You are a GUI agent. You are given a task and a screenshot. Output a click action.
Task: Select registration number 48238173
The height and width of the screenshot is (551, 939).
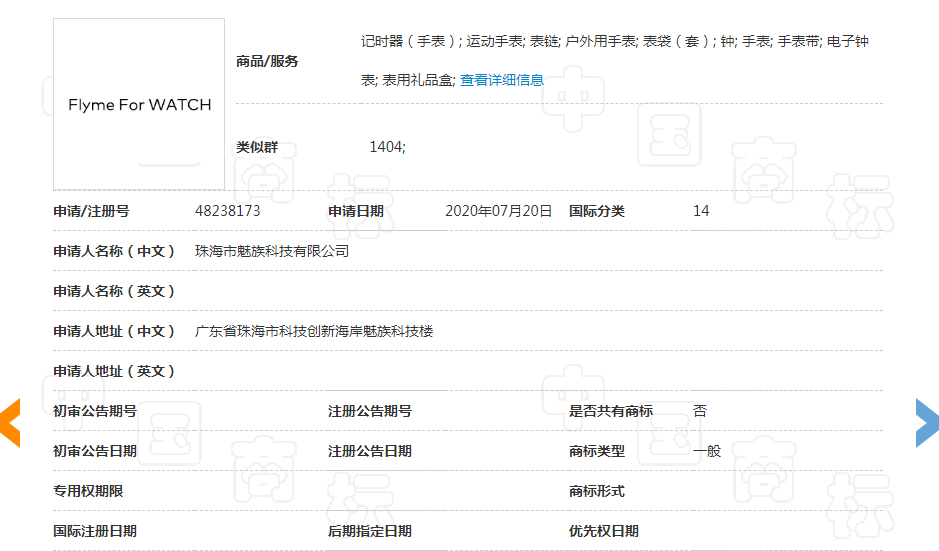tap(228, 211)
